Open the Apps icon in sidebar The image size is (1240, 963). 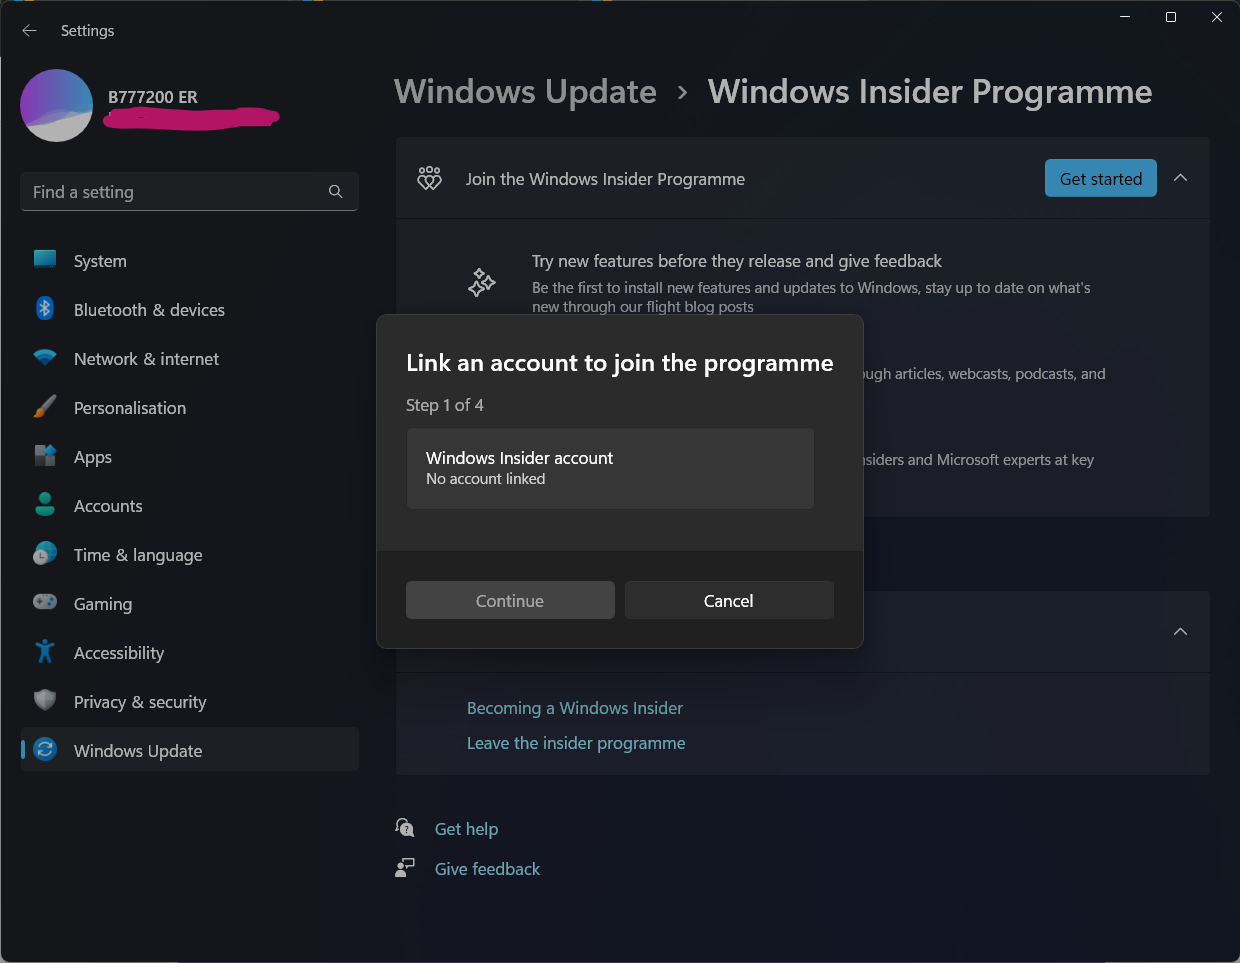pyautogui.click(x=45, y=456)
